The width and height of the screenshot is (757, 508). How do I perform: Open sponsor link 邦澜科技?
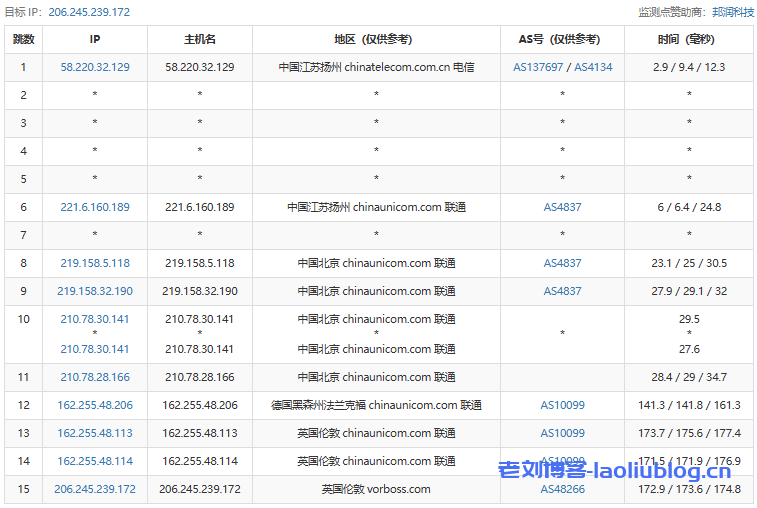coord(732,12)
